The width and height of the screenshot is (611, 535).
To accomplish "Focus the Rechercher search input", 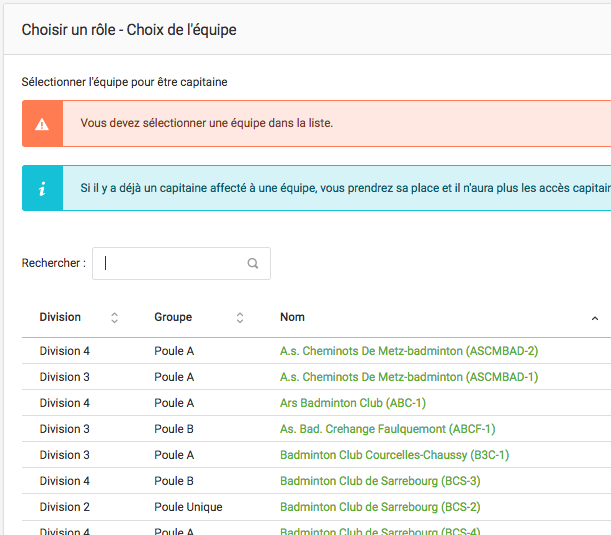I will coord(181,263).
